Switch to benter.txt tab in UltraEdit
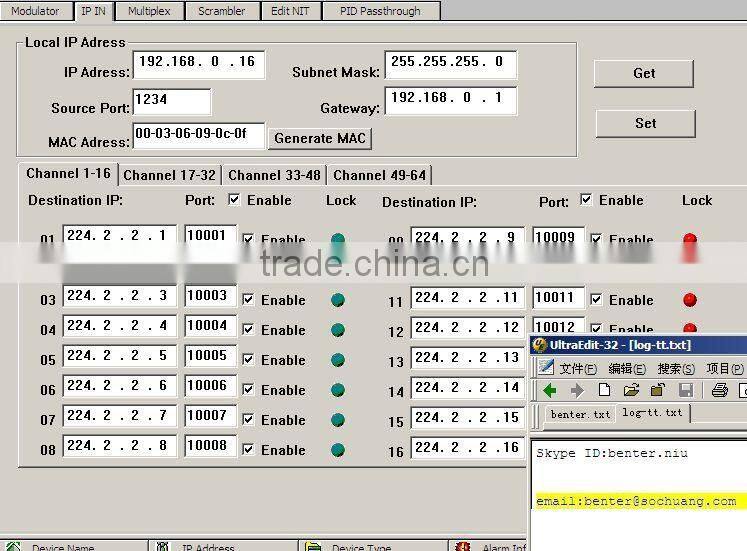 pos(580,414)
